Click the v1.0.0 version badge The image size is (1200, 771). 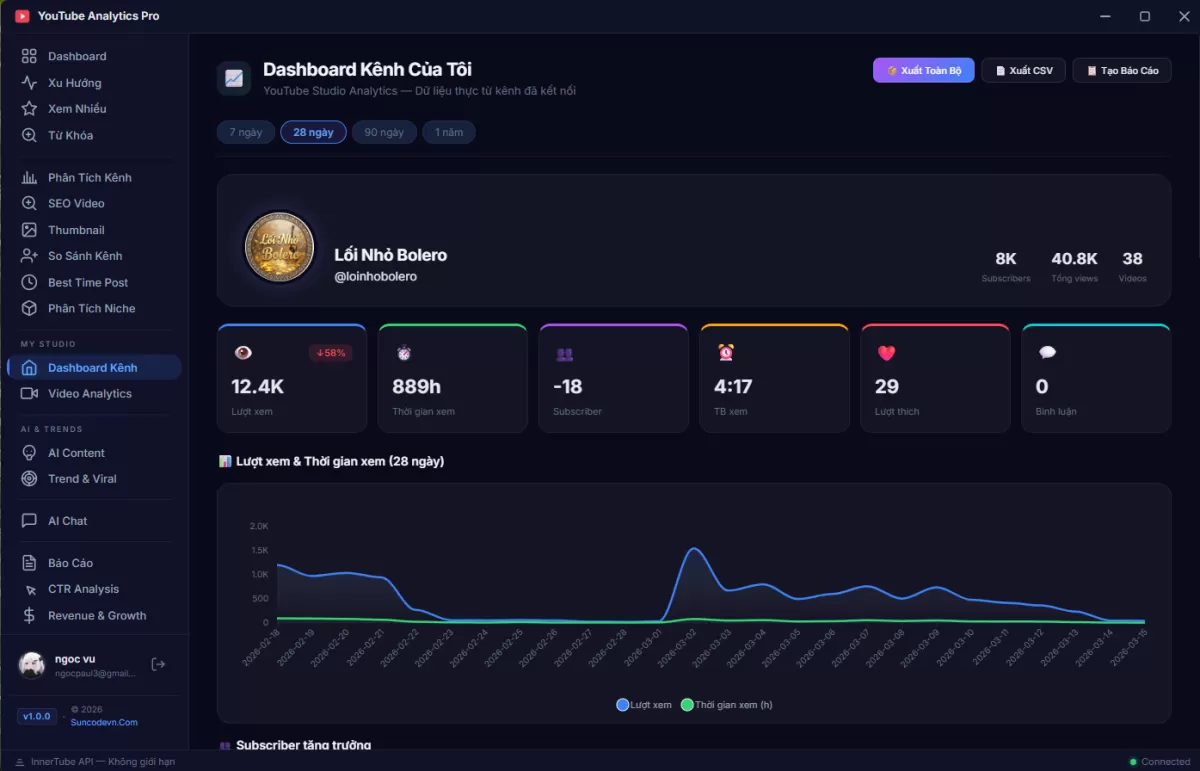click(x=36, y=716)
